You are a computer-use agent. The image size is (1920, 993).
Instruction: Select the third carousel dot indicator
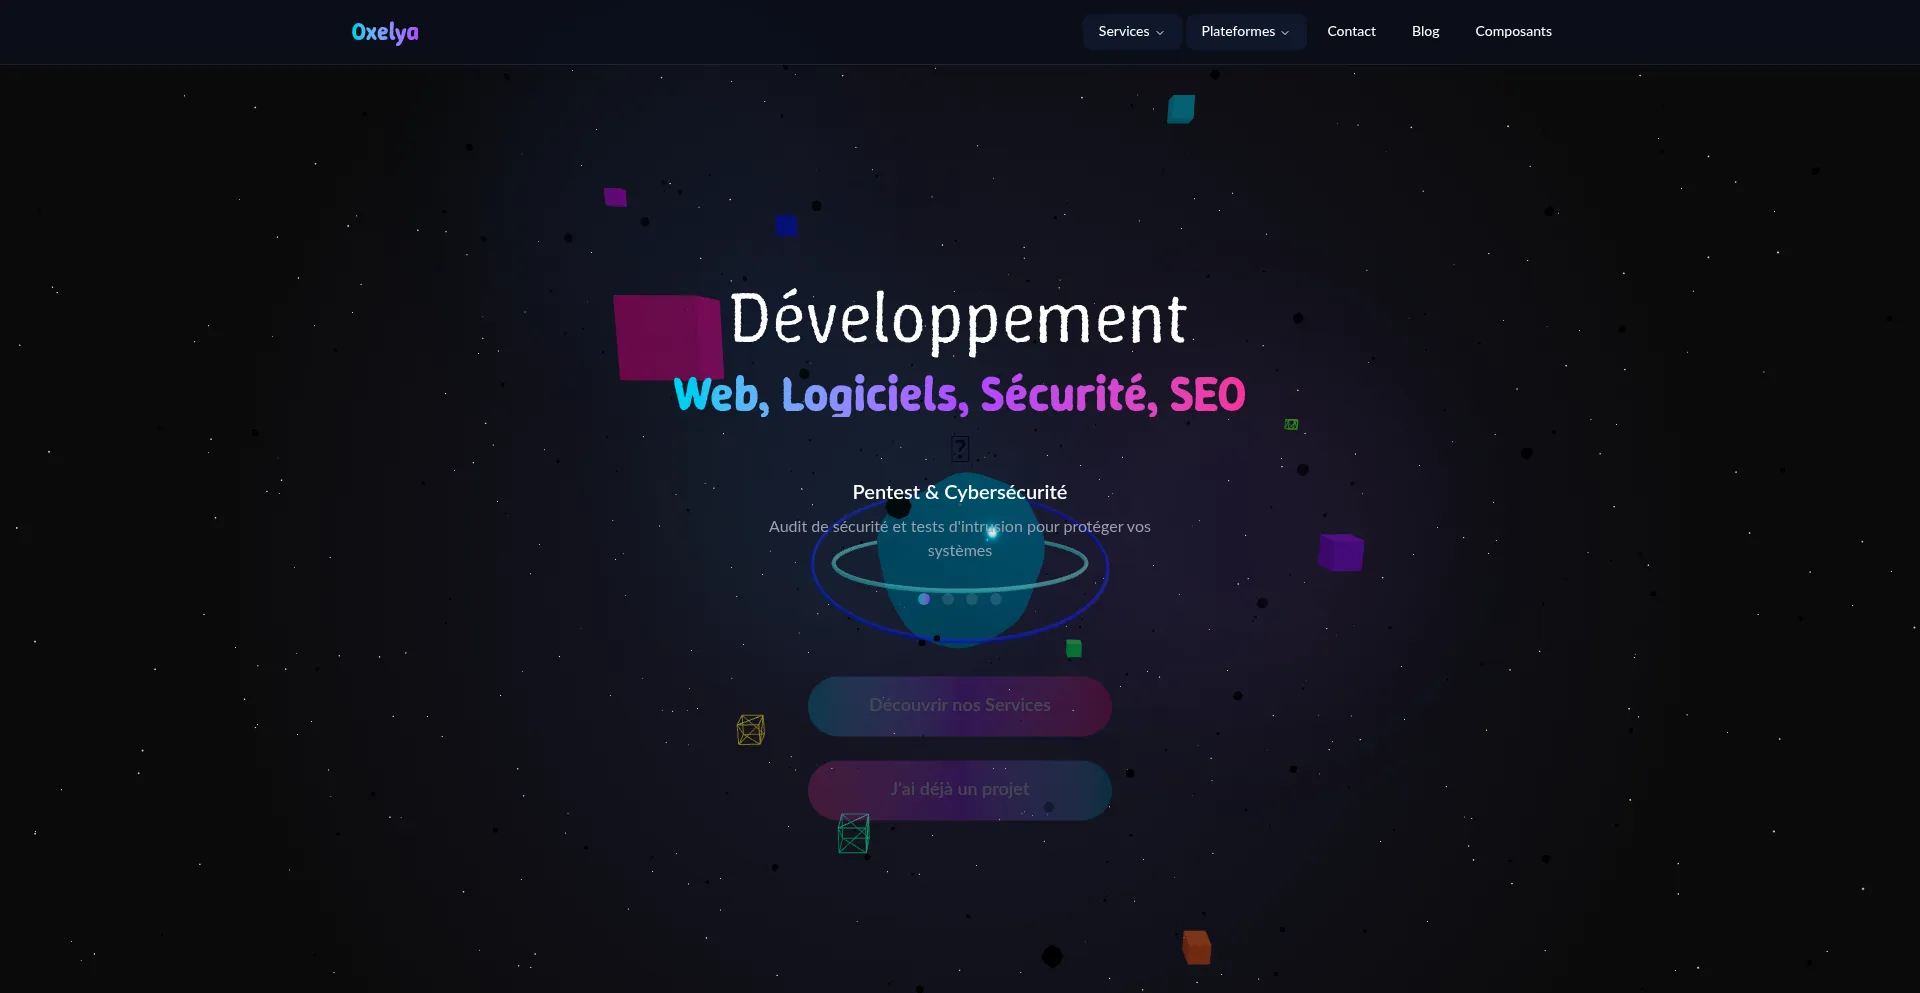click(x=972, y=599)
